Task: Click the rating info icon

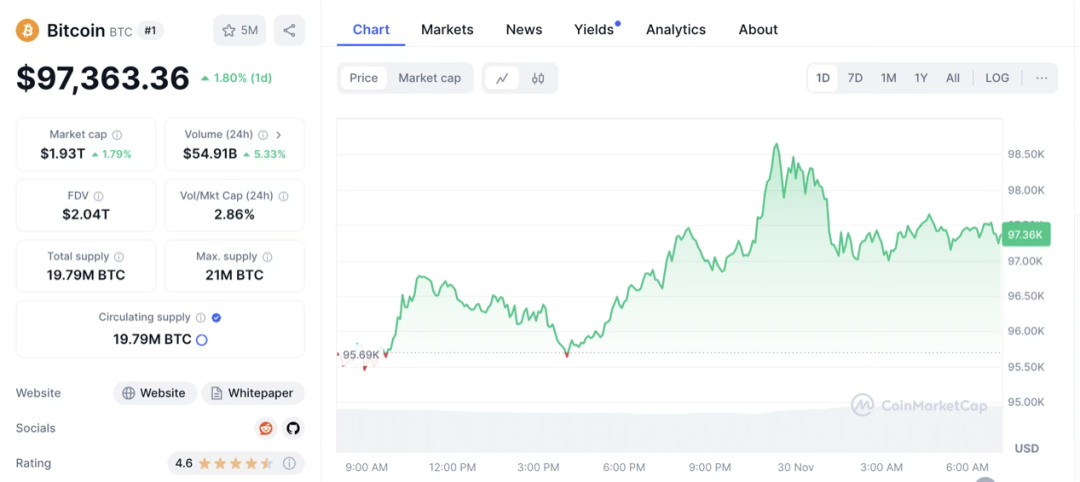Action: (289, 463)
